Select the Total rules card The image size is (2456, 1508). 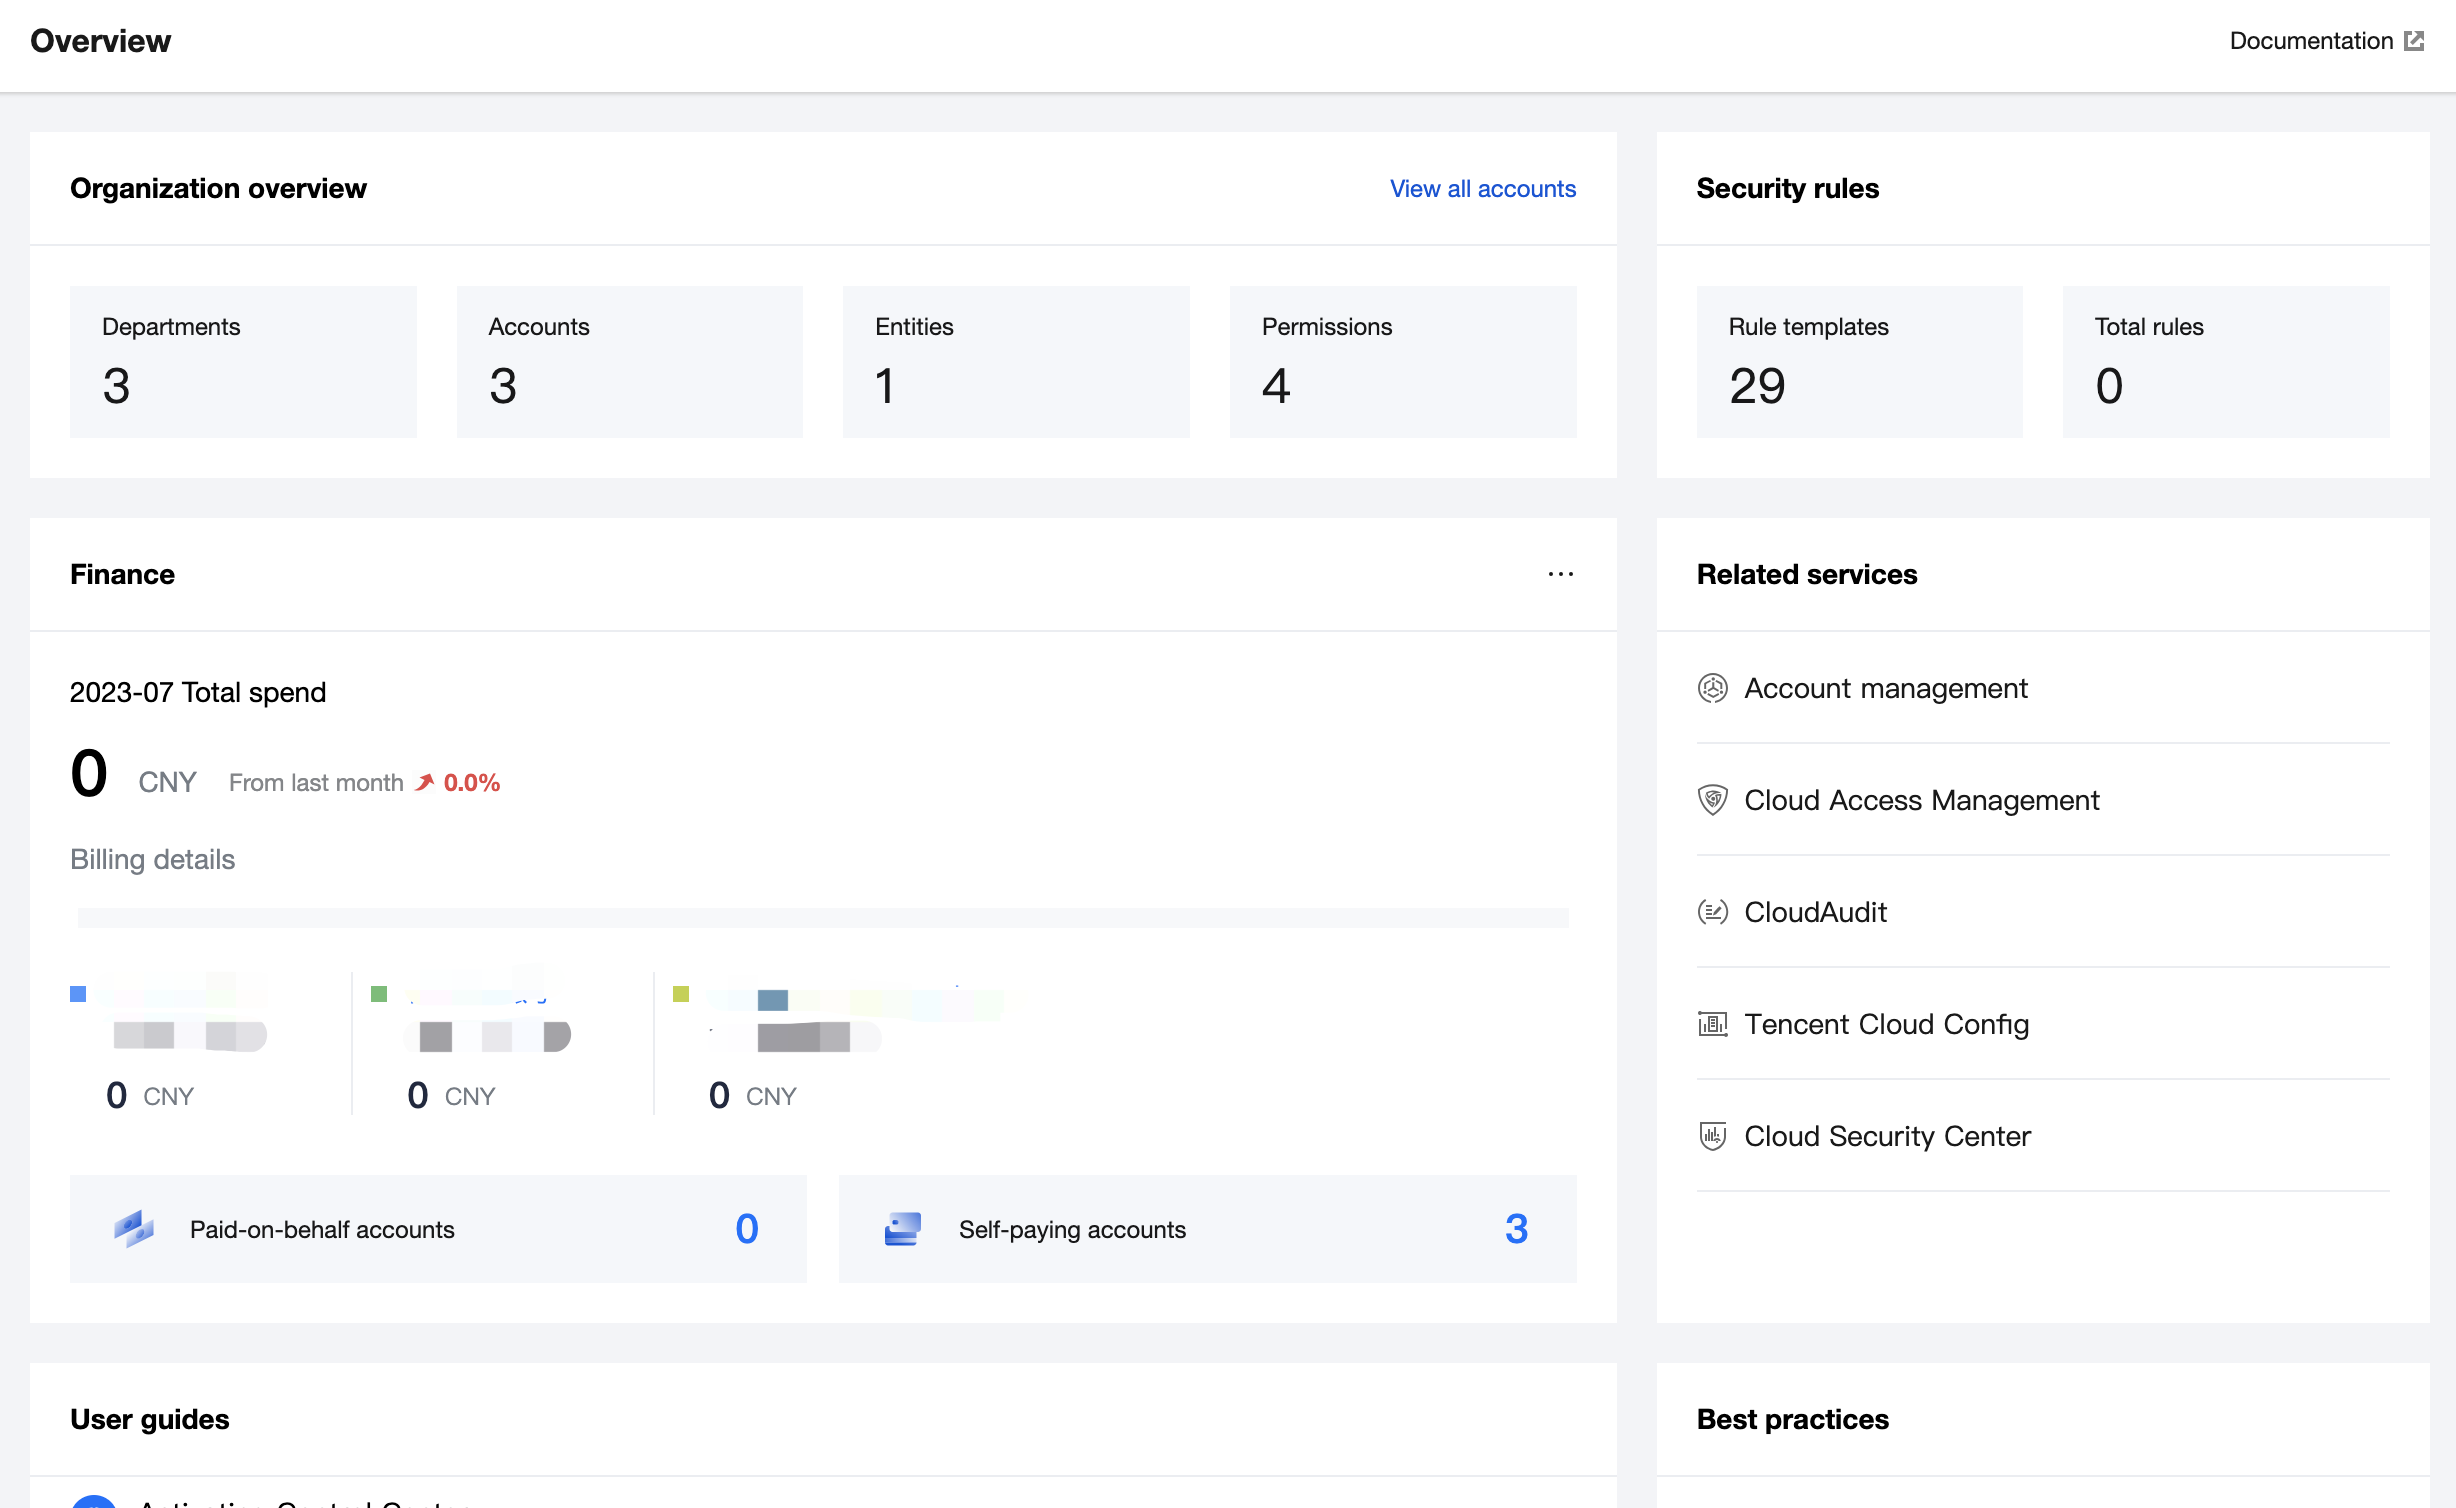coord(2225,362)
